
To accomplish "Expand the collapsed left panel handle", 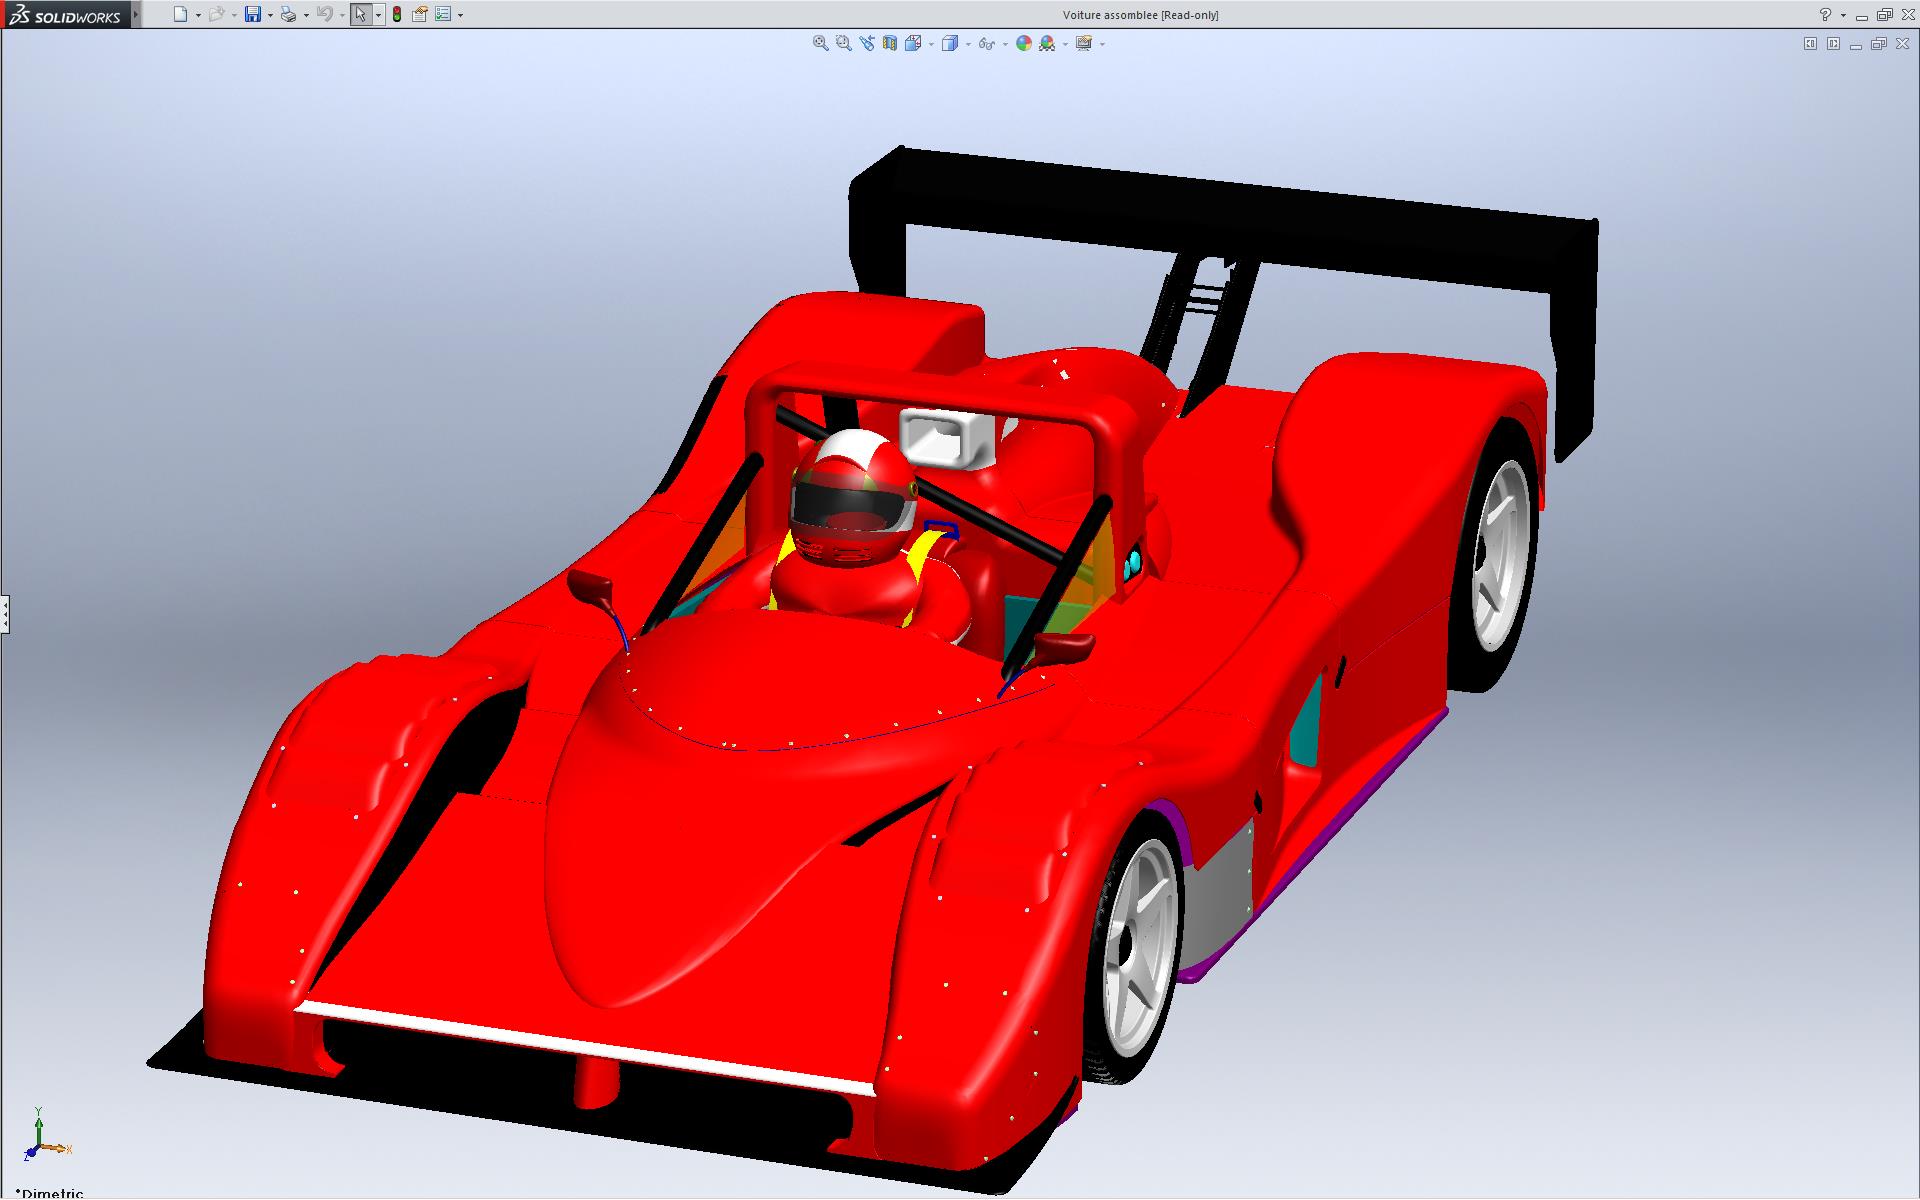I will [4, 613].
